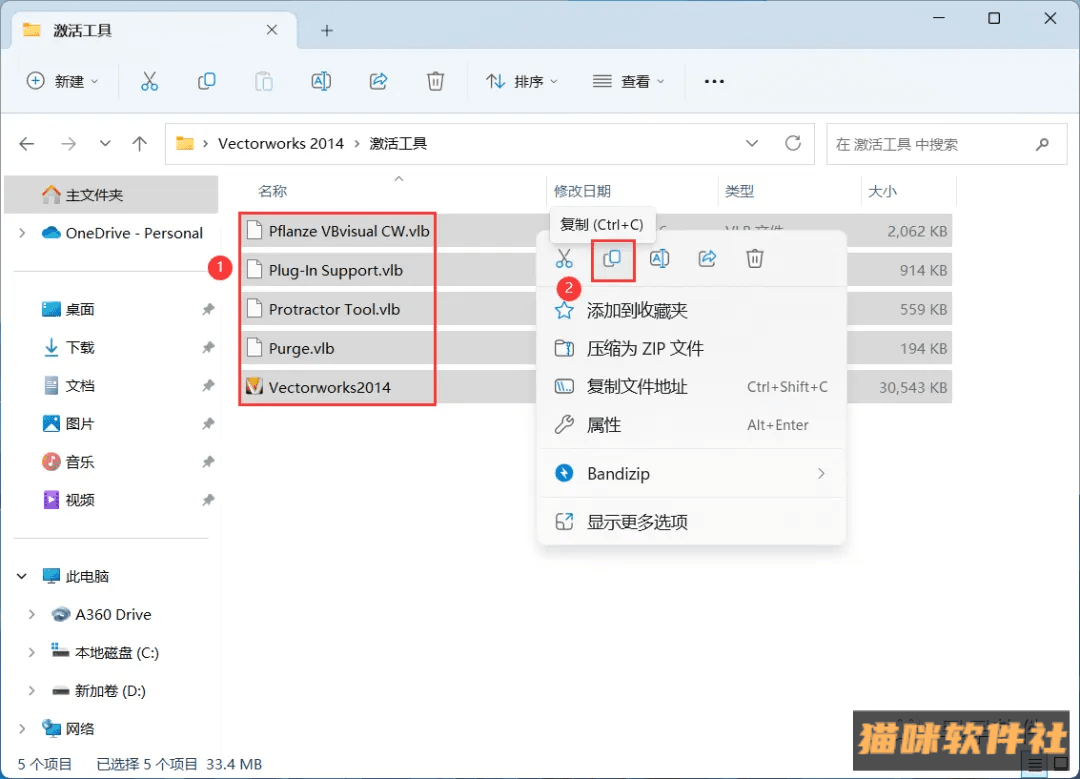Select the file Protractor Tool.vlb
This screenshot has width=1080, height=779.
click(x=334, y=309)
